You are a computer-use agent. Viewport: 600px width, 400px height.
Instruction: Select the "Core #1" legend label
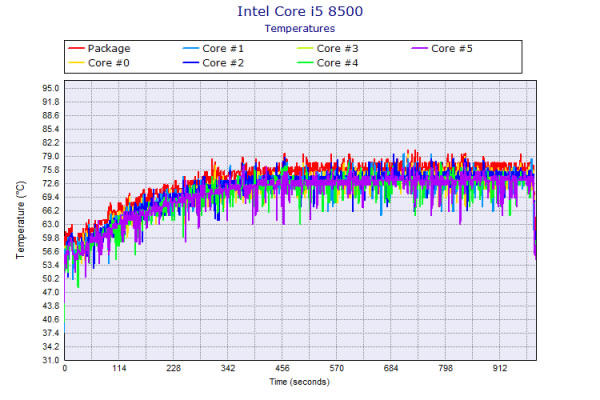[223, 49]
